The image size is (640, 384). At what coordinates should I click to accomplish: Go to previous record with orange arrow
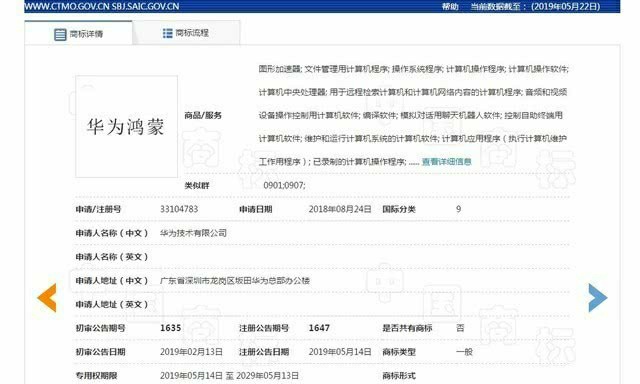[x=47, y=297]
